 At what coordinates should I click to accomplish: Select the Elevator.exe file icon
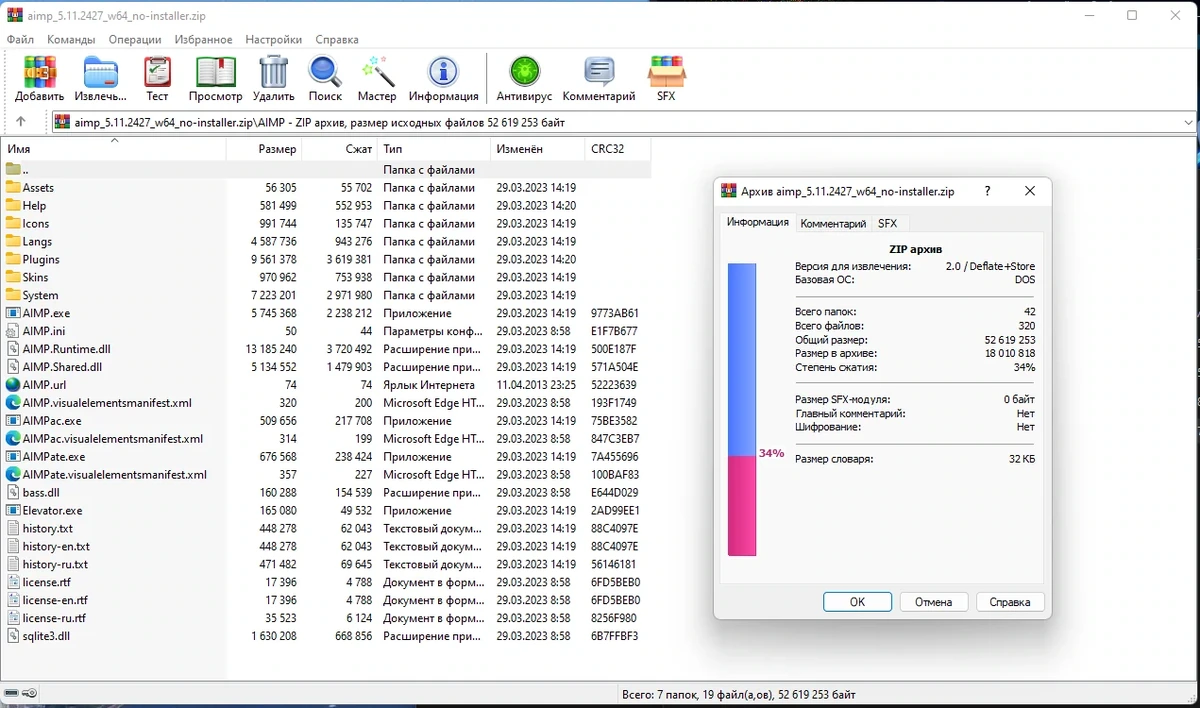click(13, 510)
